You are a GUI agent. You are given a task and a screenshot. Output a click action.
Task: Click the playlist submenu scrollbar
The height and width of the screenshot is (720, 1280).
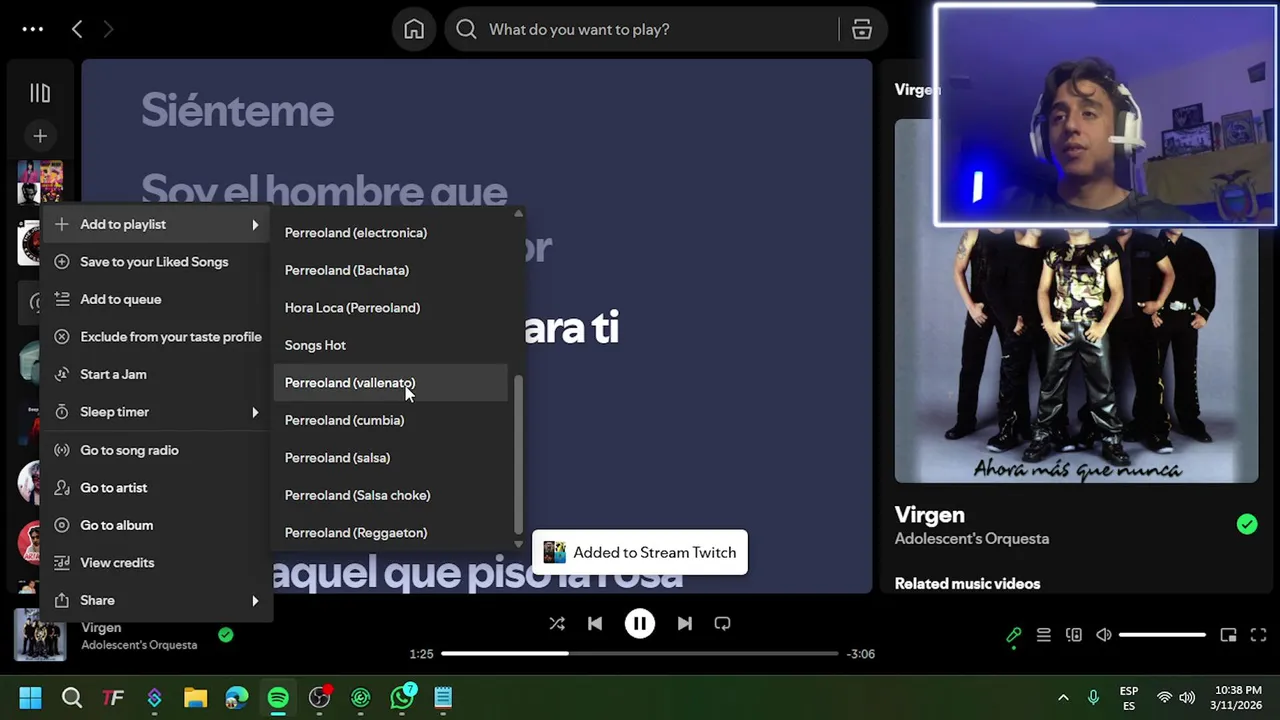click(518, 454)
